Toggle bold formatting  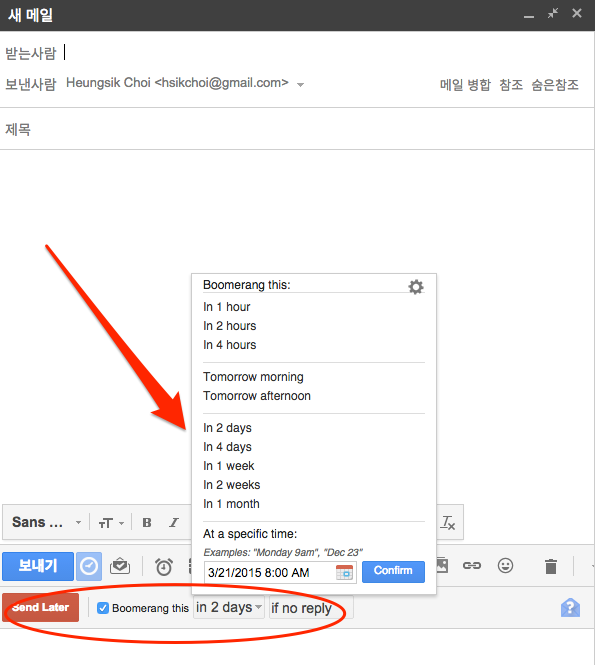pos(147,522)
